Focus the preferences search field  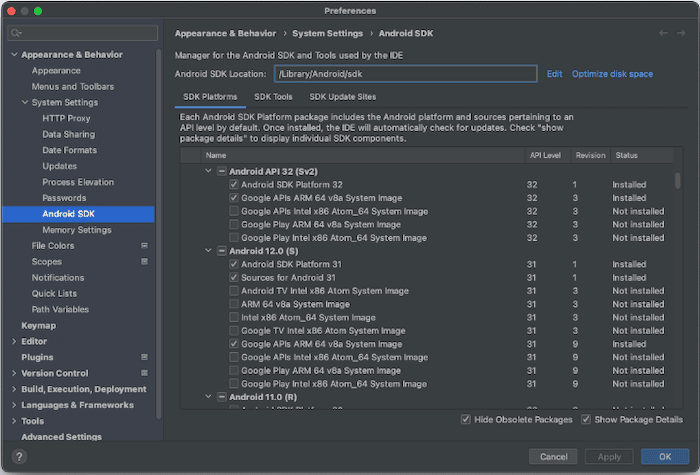83,33
